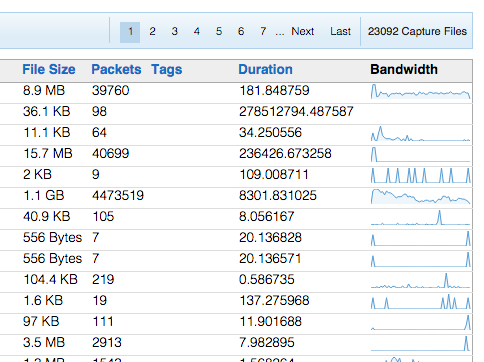The height and width of the screenshot is (362, 484).
Task: Select the 8.9 MB file size cell
Action: click(x=44, y=91)
